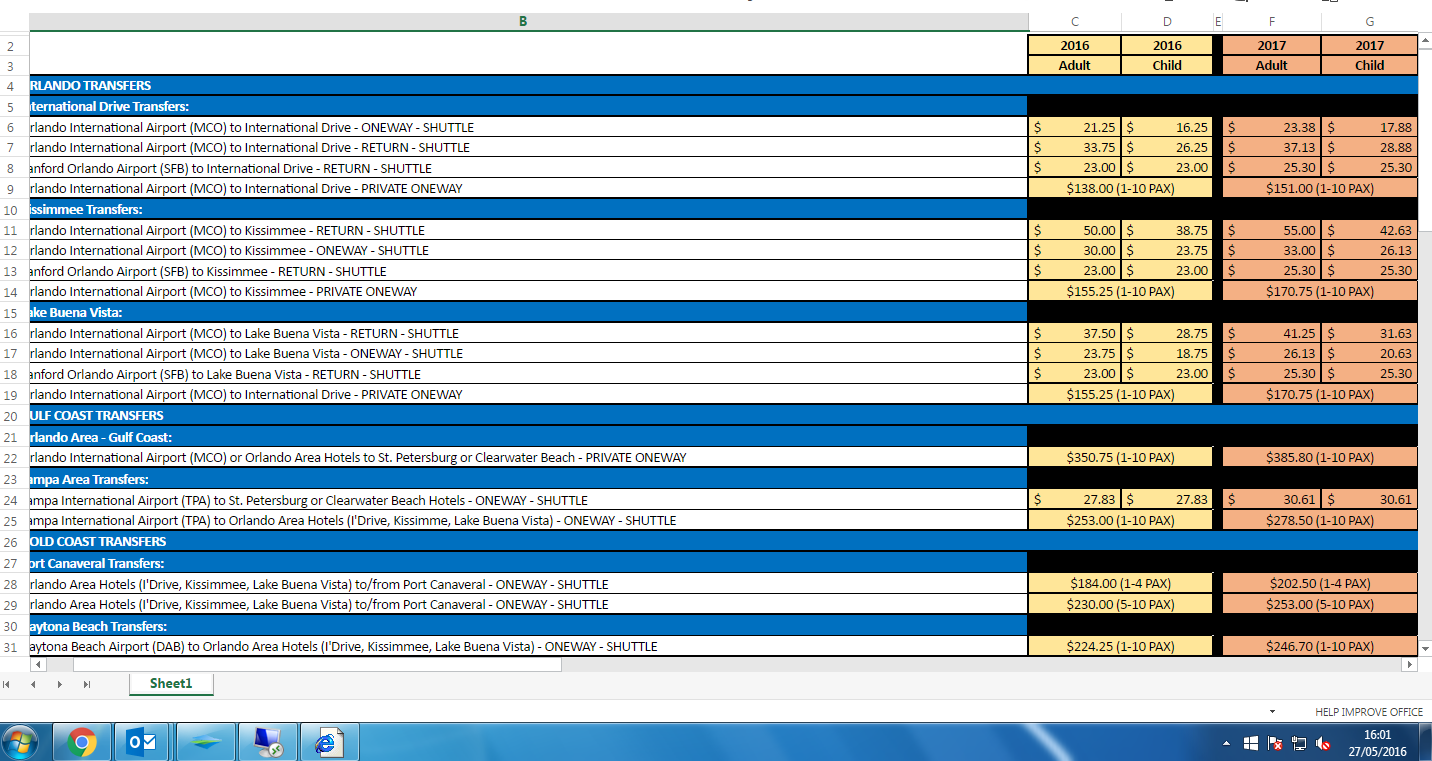Select row 31 header

[x=11, y=647]
